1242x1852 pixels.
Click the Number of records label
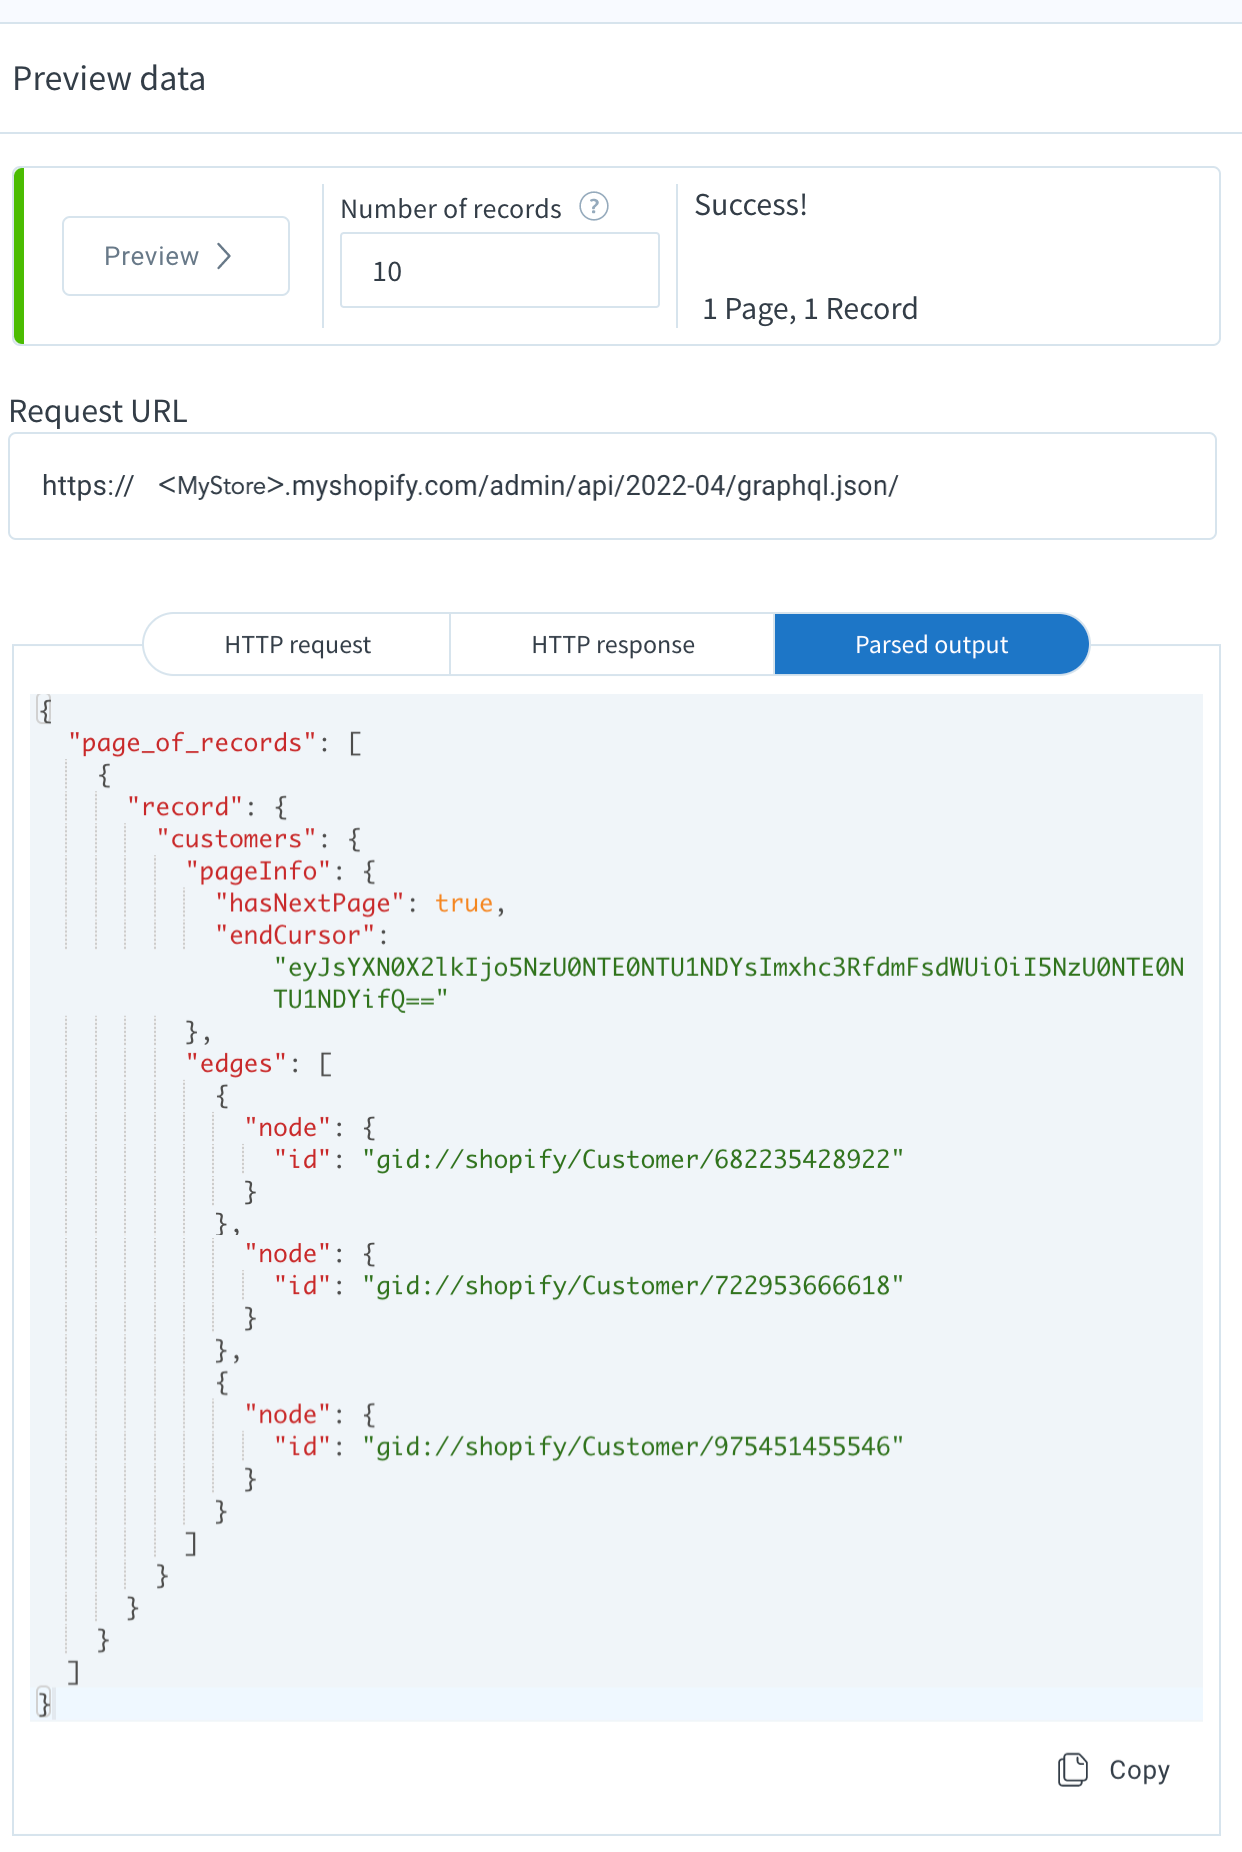451,208
